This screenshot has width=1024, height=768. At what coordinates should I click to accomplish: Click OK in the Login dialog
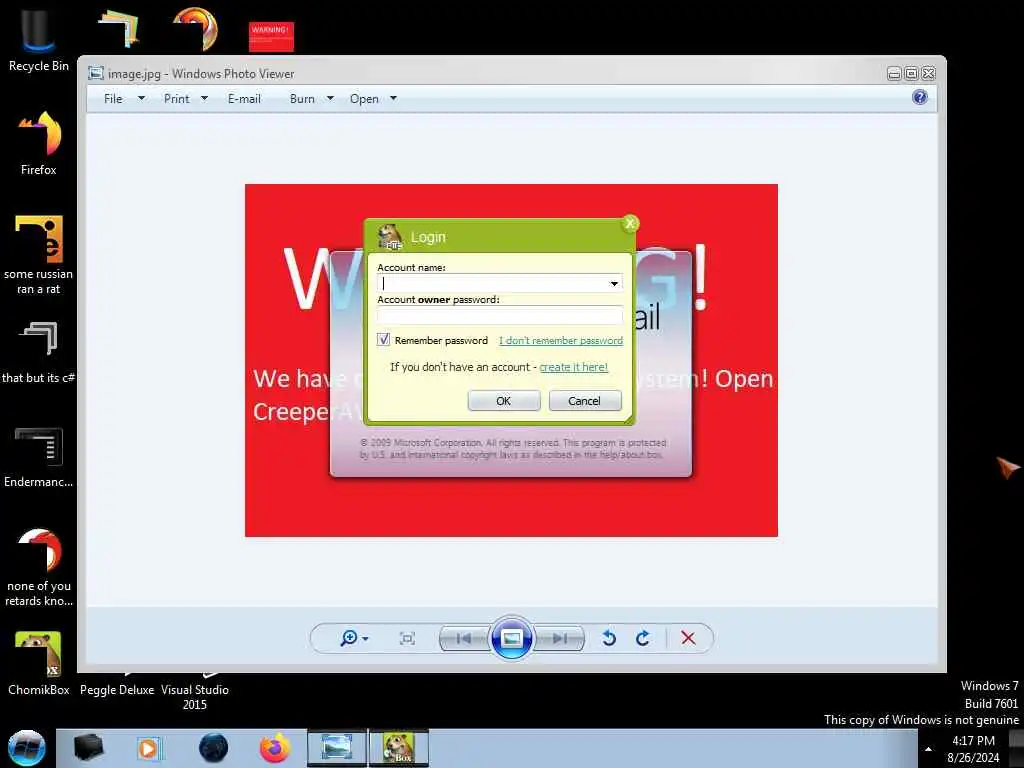point(504,401)
